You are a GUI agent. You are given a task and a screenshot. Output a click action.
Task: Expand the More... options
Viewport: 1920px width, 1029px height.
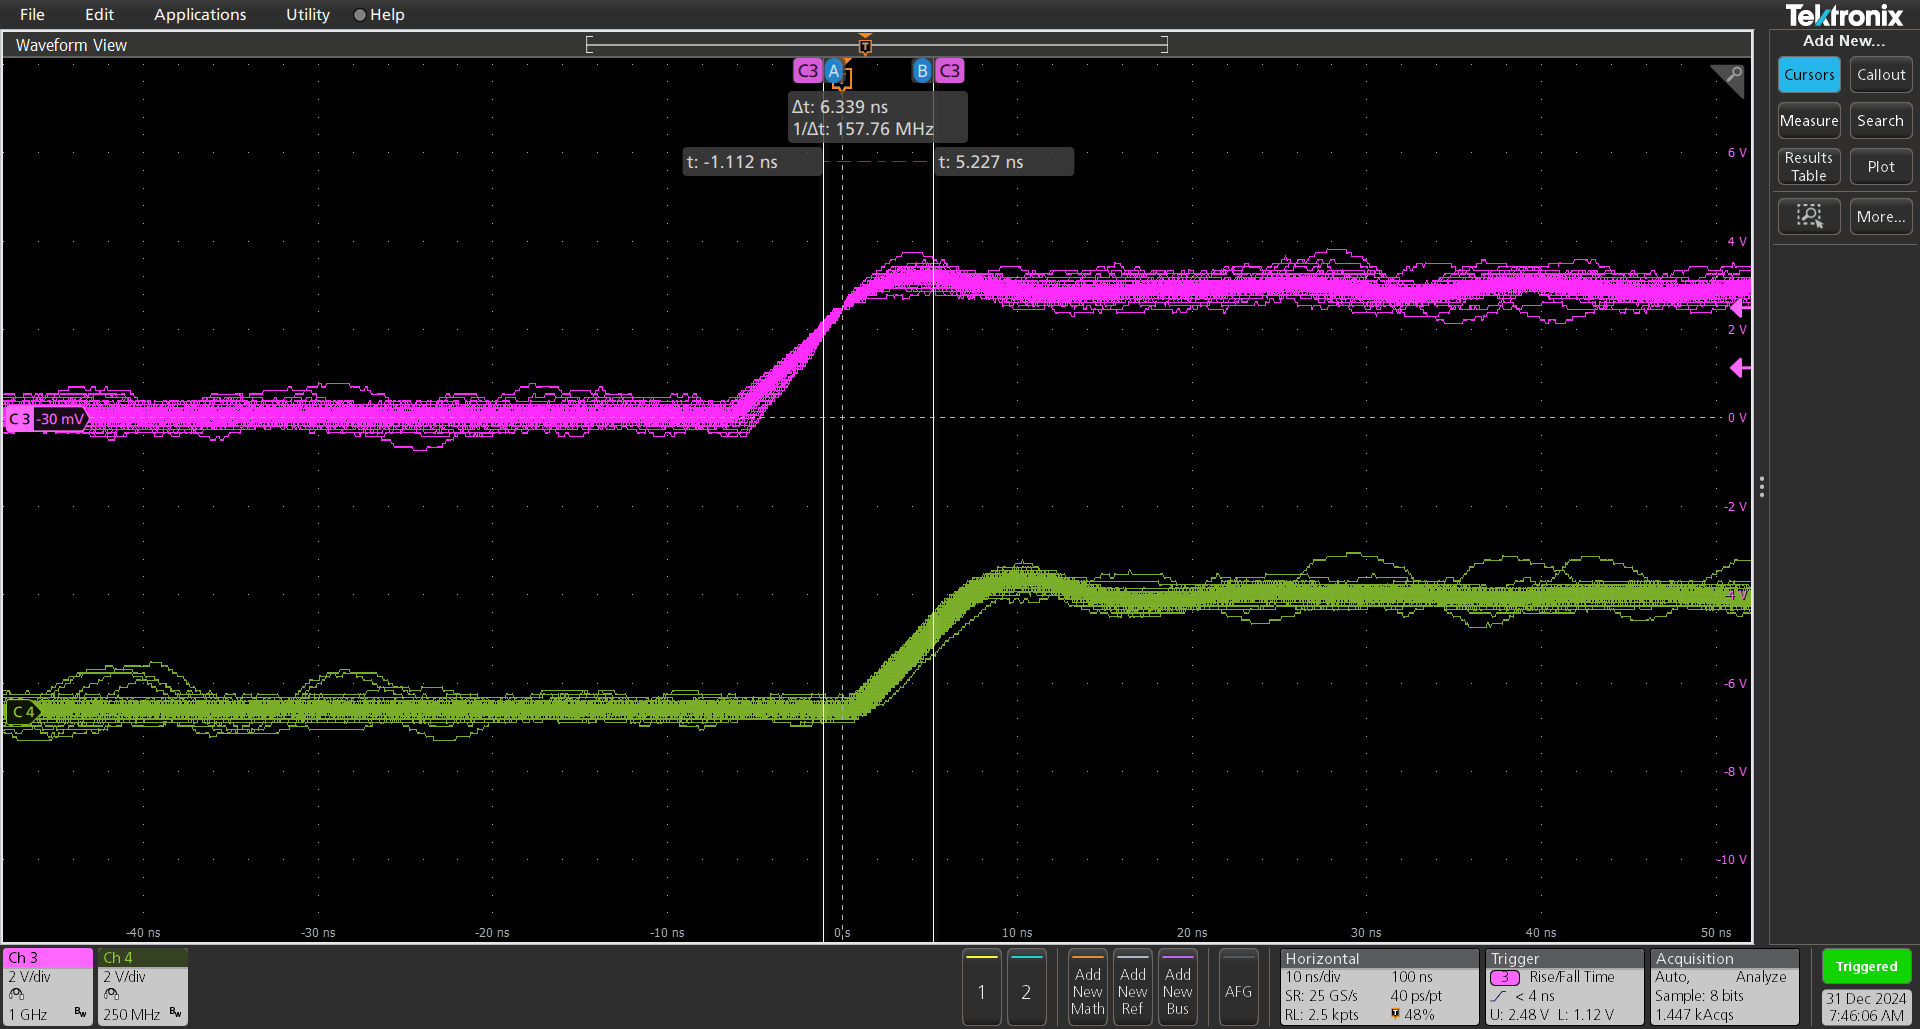pos(1880,216)
